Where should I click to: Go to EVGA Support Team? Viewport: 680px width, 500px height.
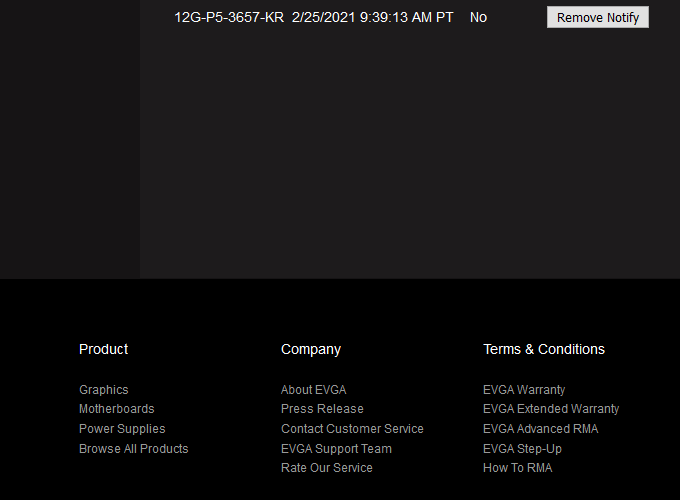pos(336,449)
